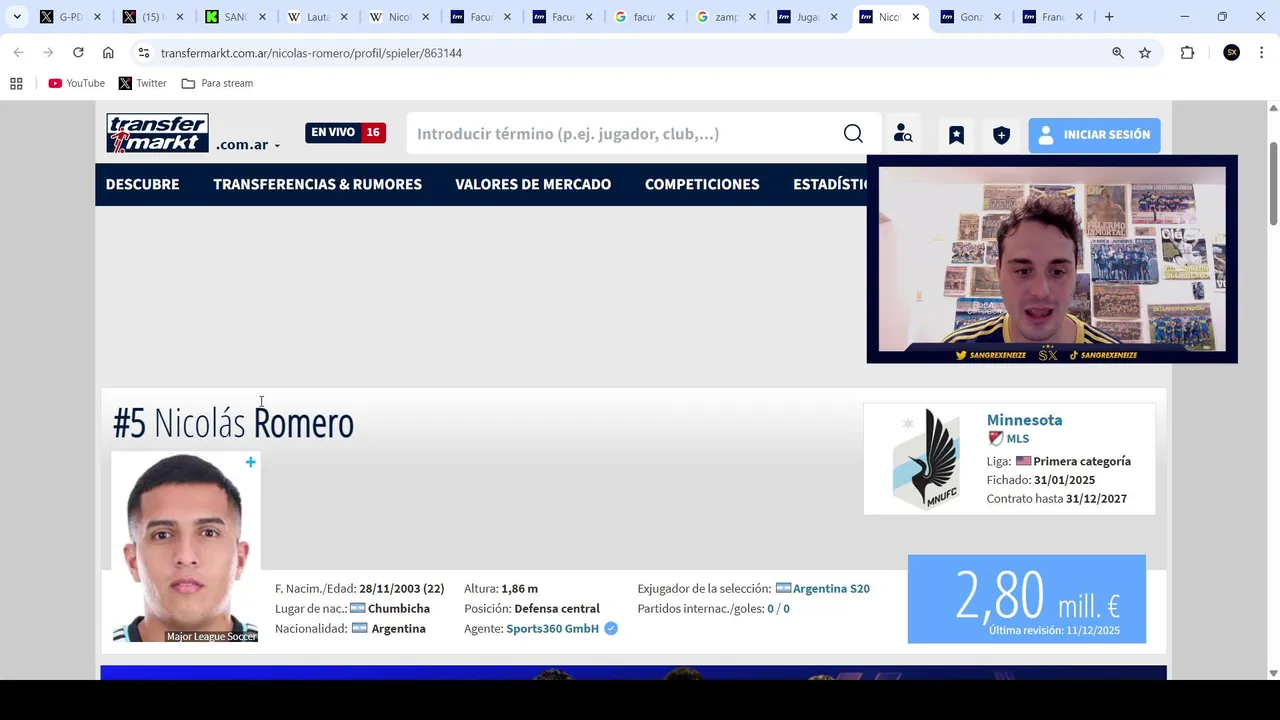Go back to the previous page

point(18,53)
